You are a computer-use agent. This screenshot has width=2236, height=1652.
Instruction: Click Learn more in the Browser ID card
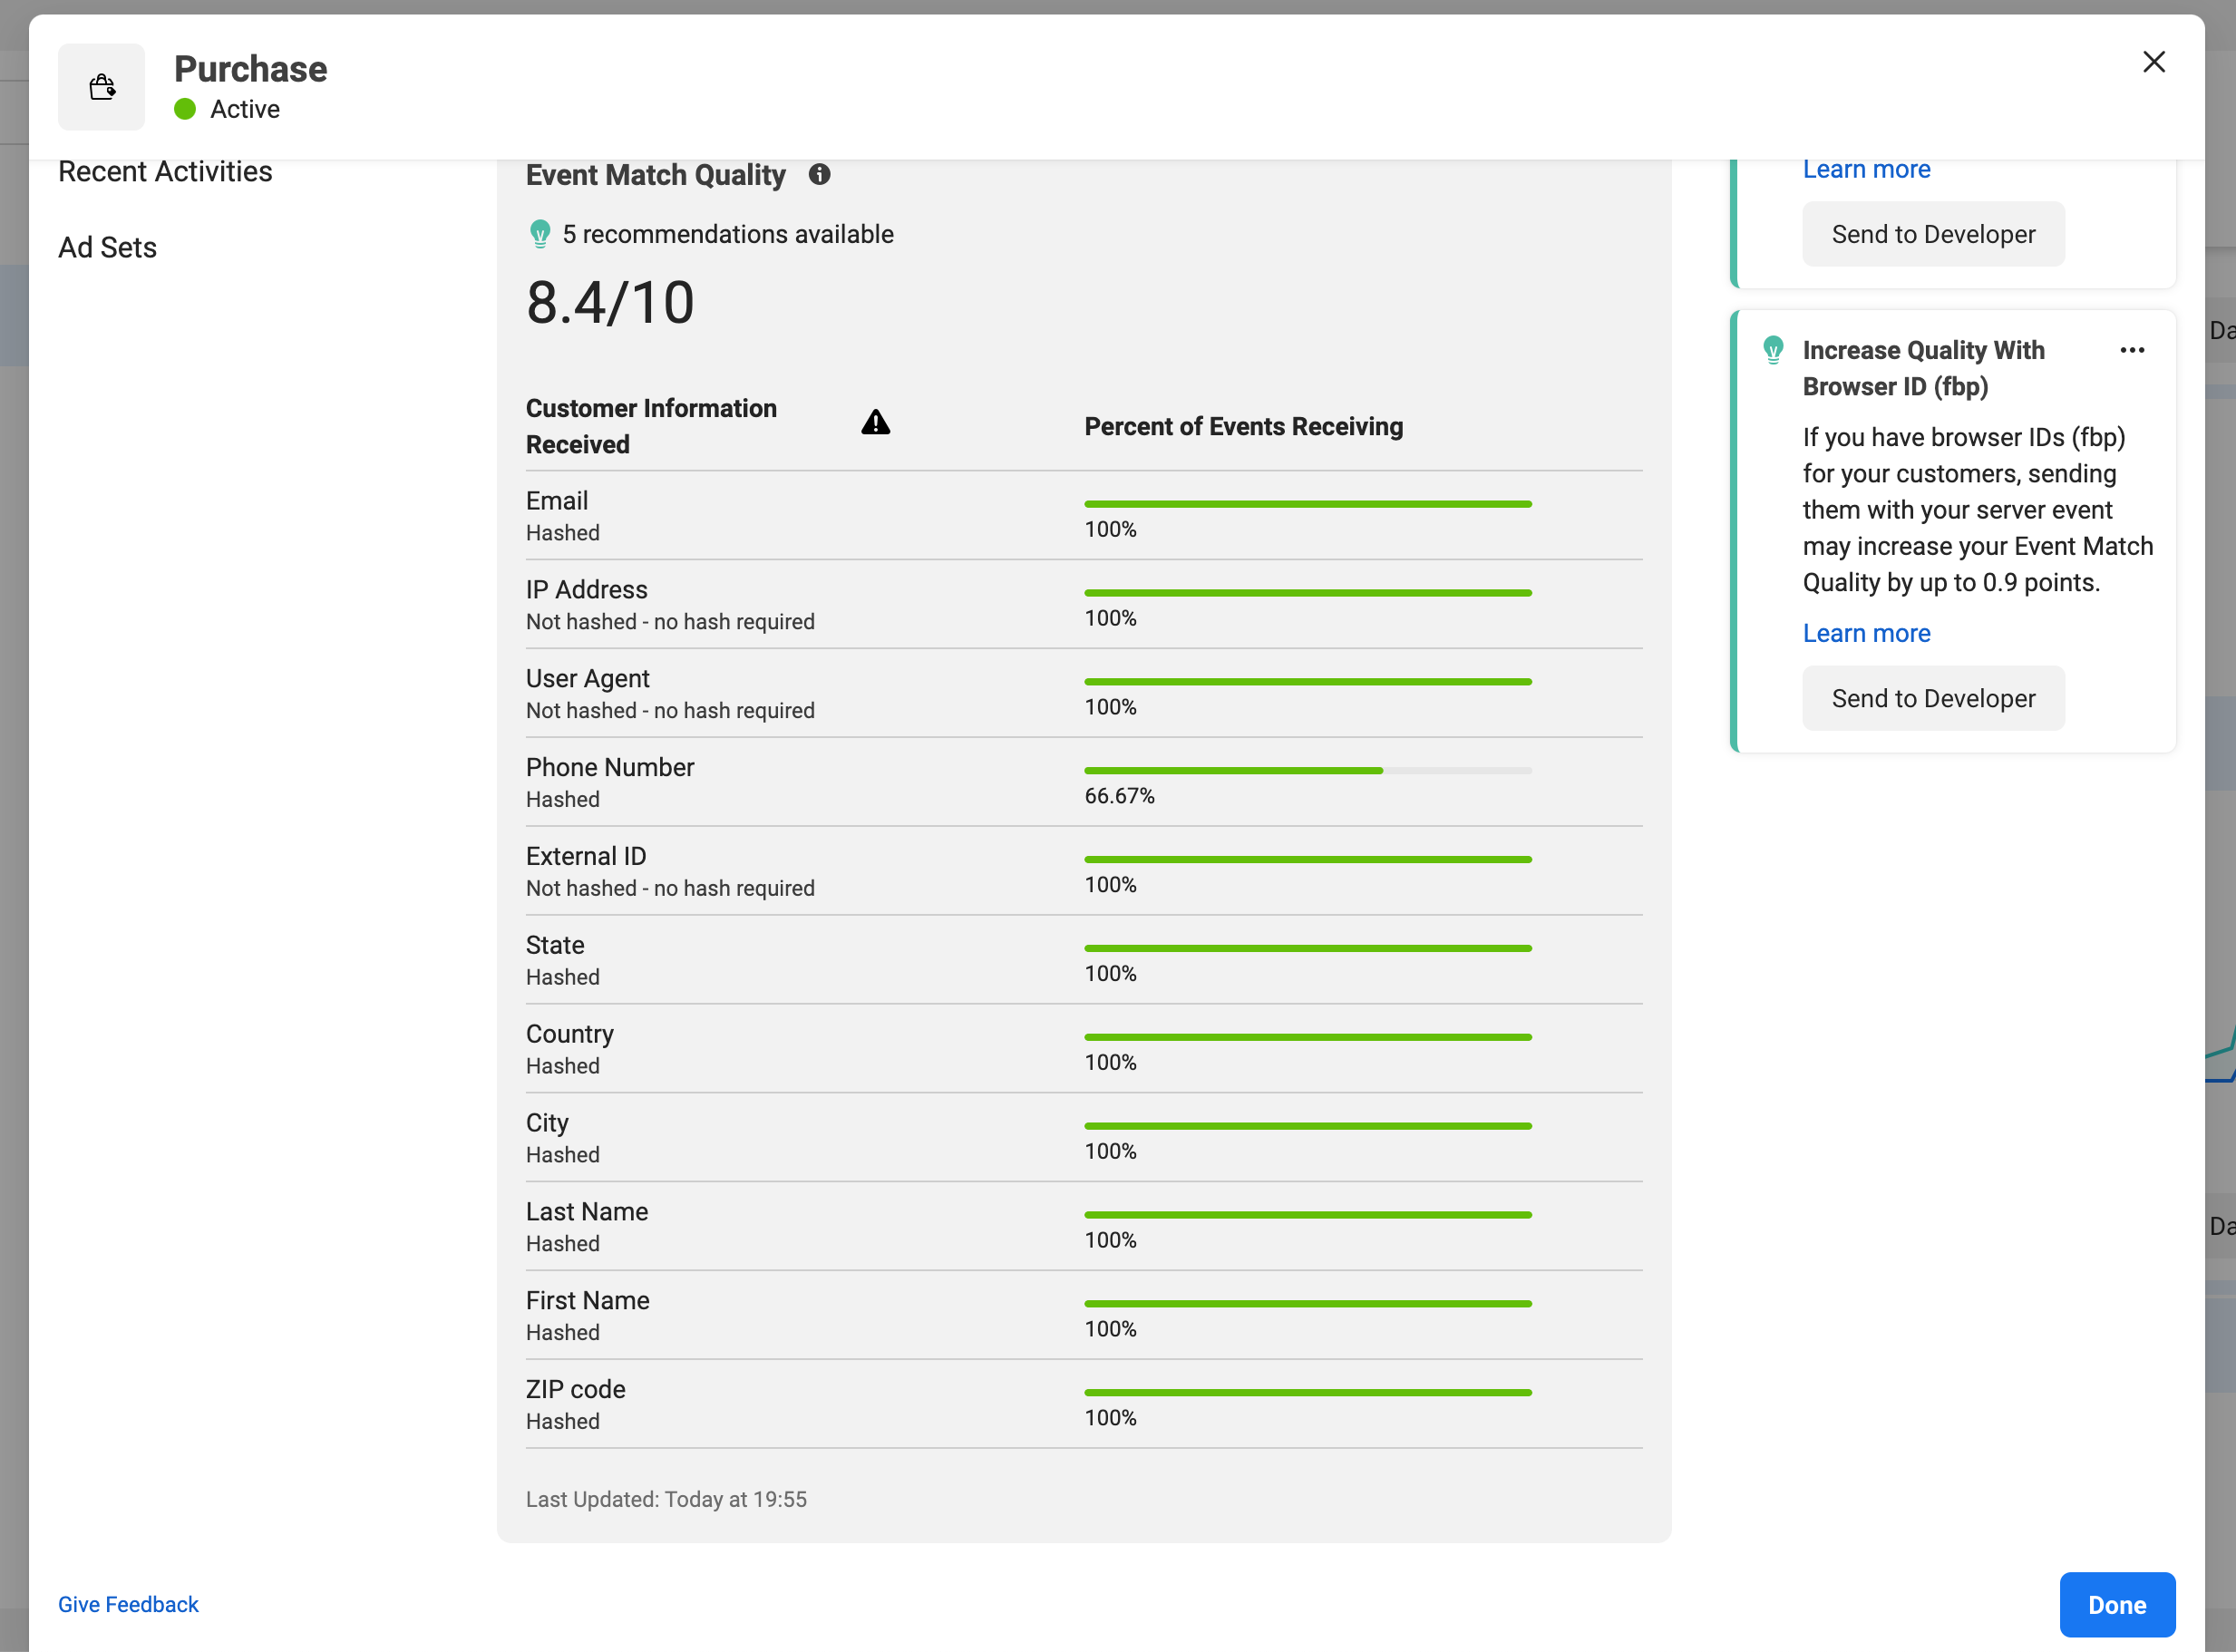1866,633
